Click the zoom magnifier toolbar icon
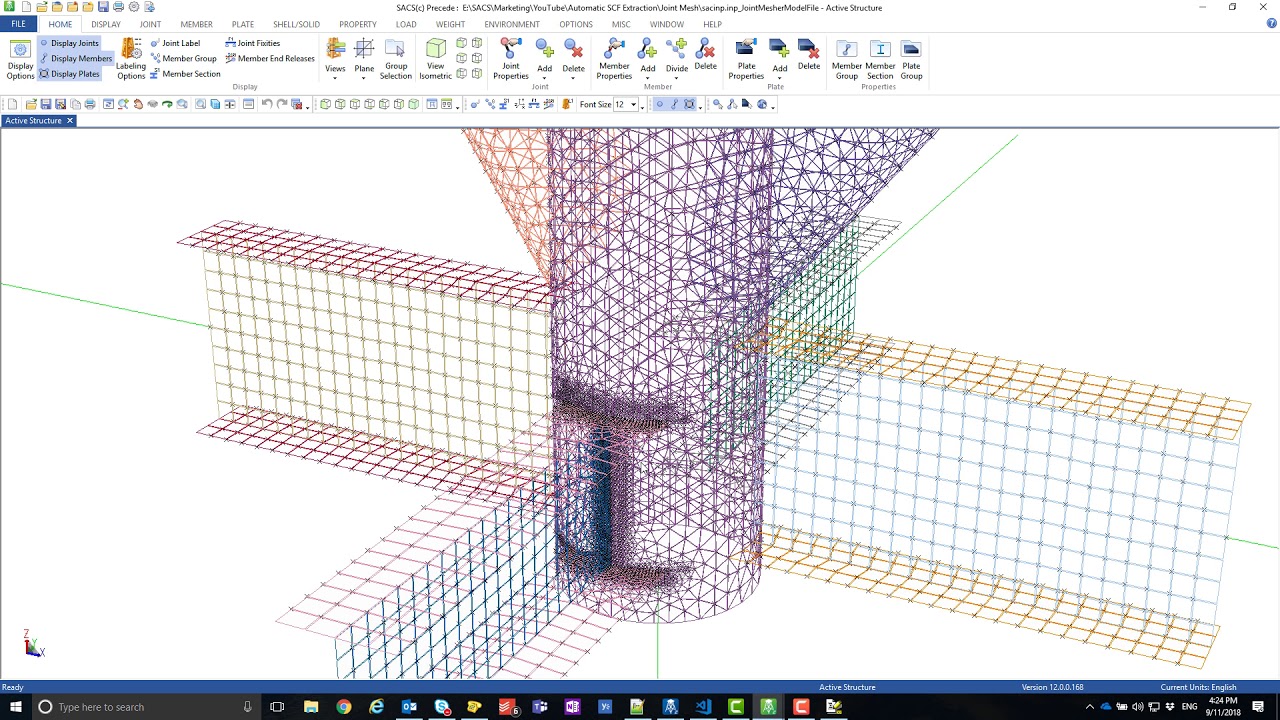The image size is (1280, 720). [x=123, y=104]
